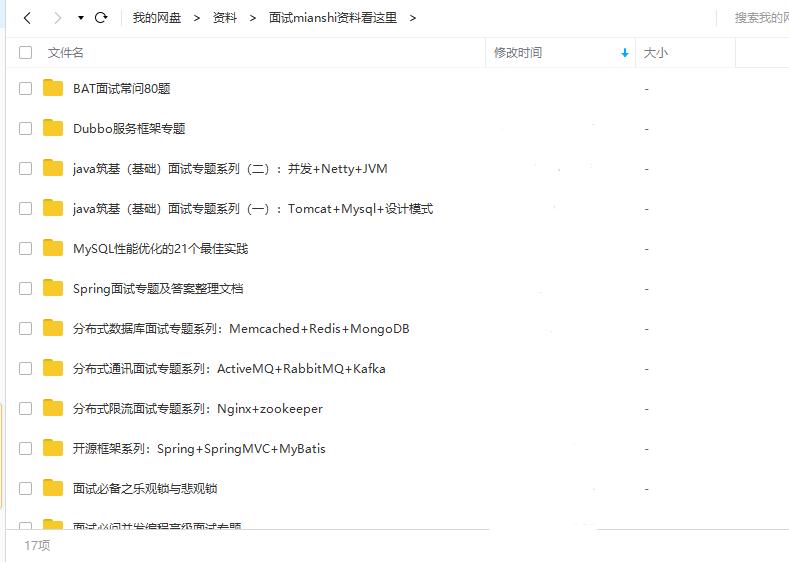Go forward with the right arrow
Viewport: 789px width, 562px height.
(58, 18)
